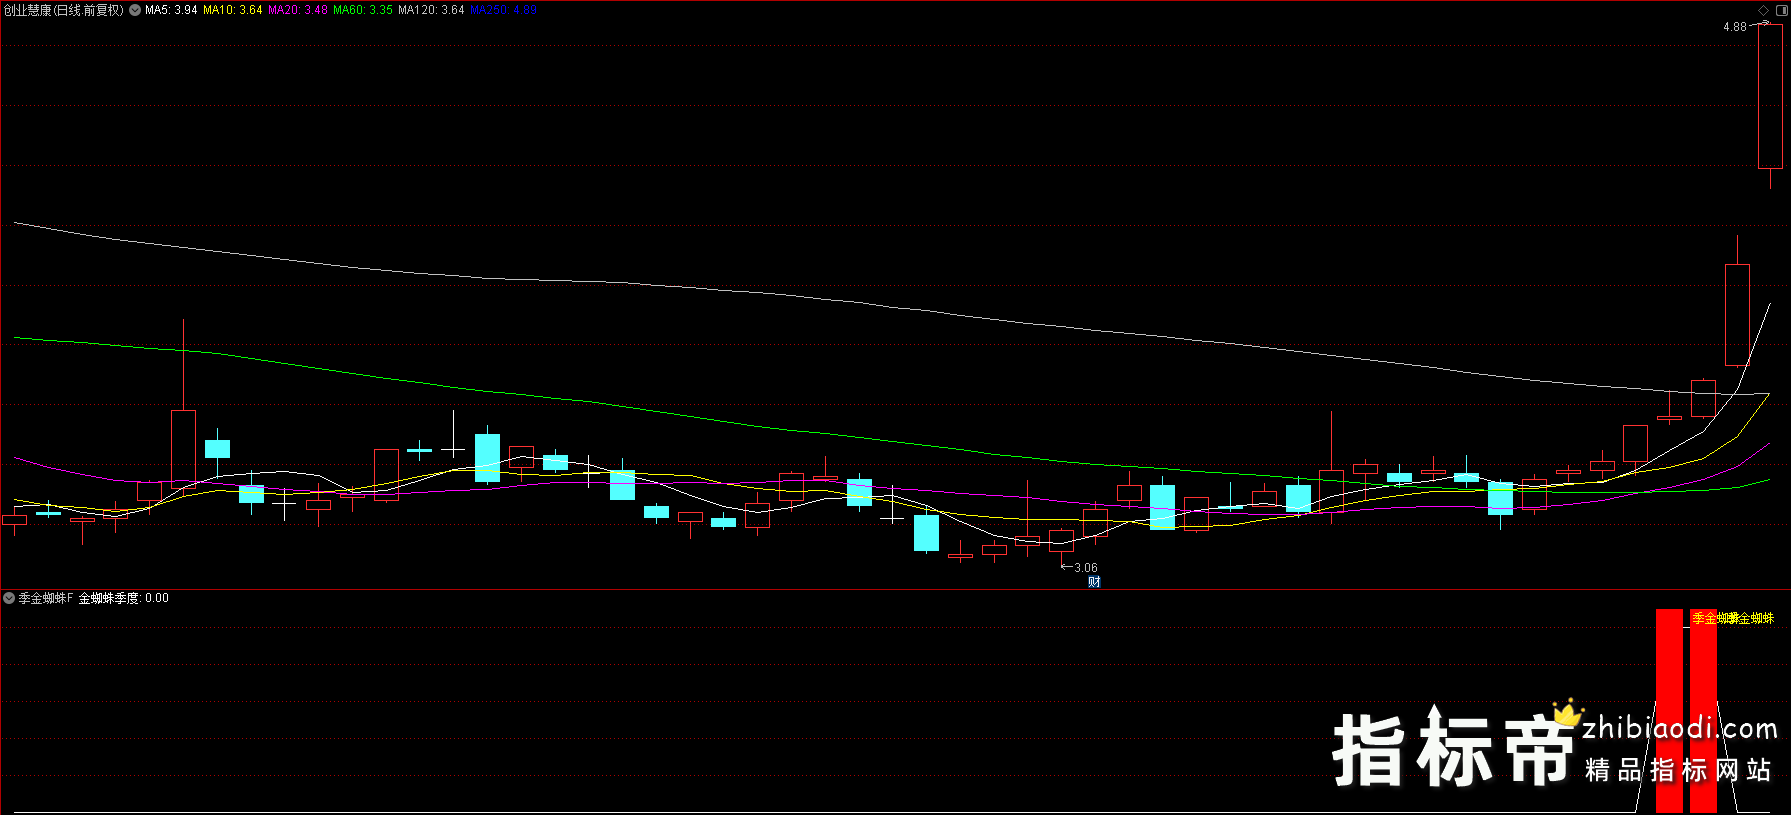Screen dimensions: 1791x815
Task: Click the left red signal bar in the sub-chart
Action: tap(1669, 711)
